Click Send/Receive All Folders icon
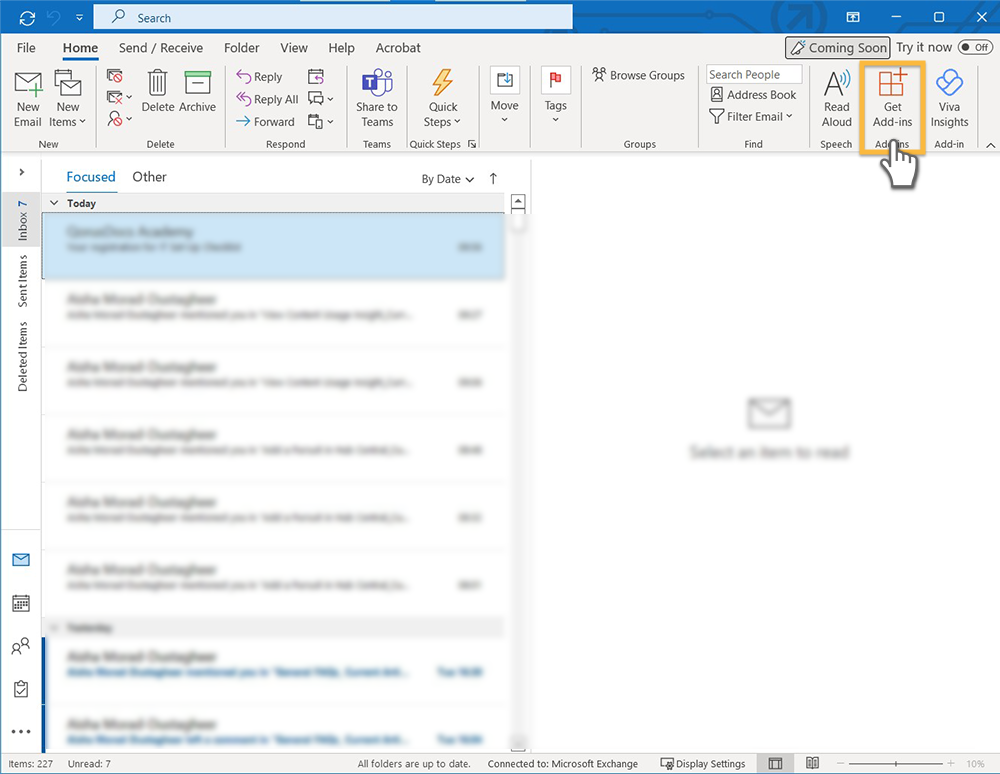This screenshot has height=774, width=1000. (27, 18)
